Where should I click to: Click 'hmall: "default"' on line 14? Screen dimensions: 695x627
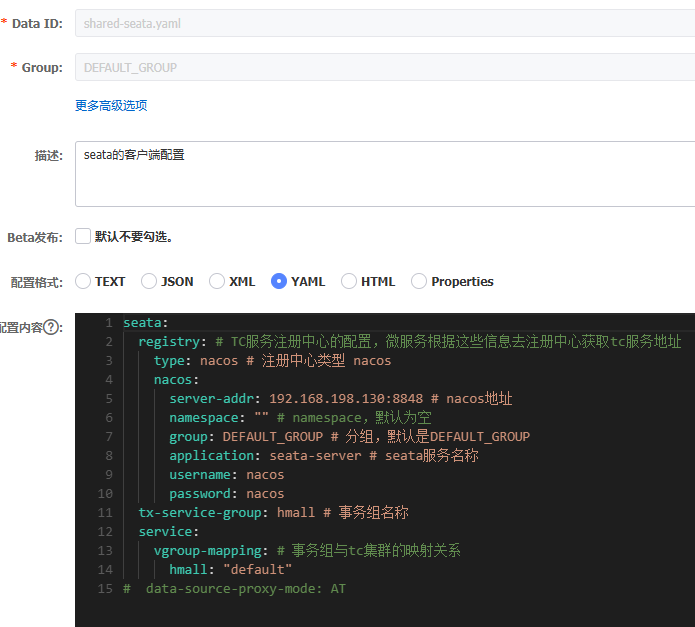(x=230, y=569)
